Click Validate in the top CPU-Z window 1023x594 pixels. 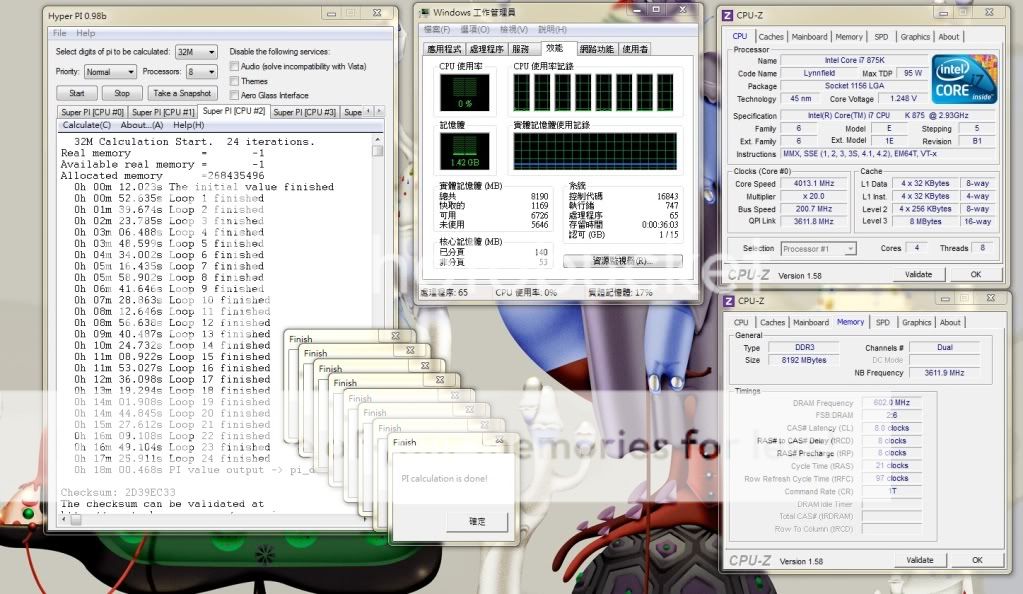point(918,275)
